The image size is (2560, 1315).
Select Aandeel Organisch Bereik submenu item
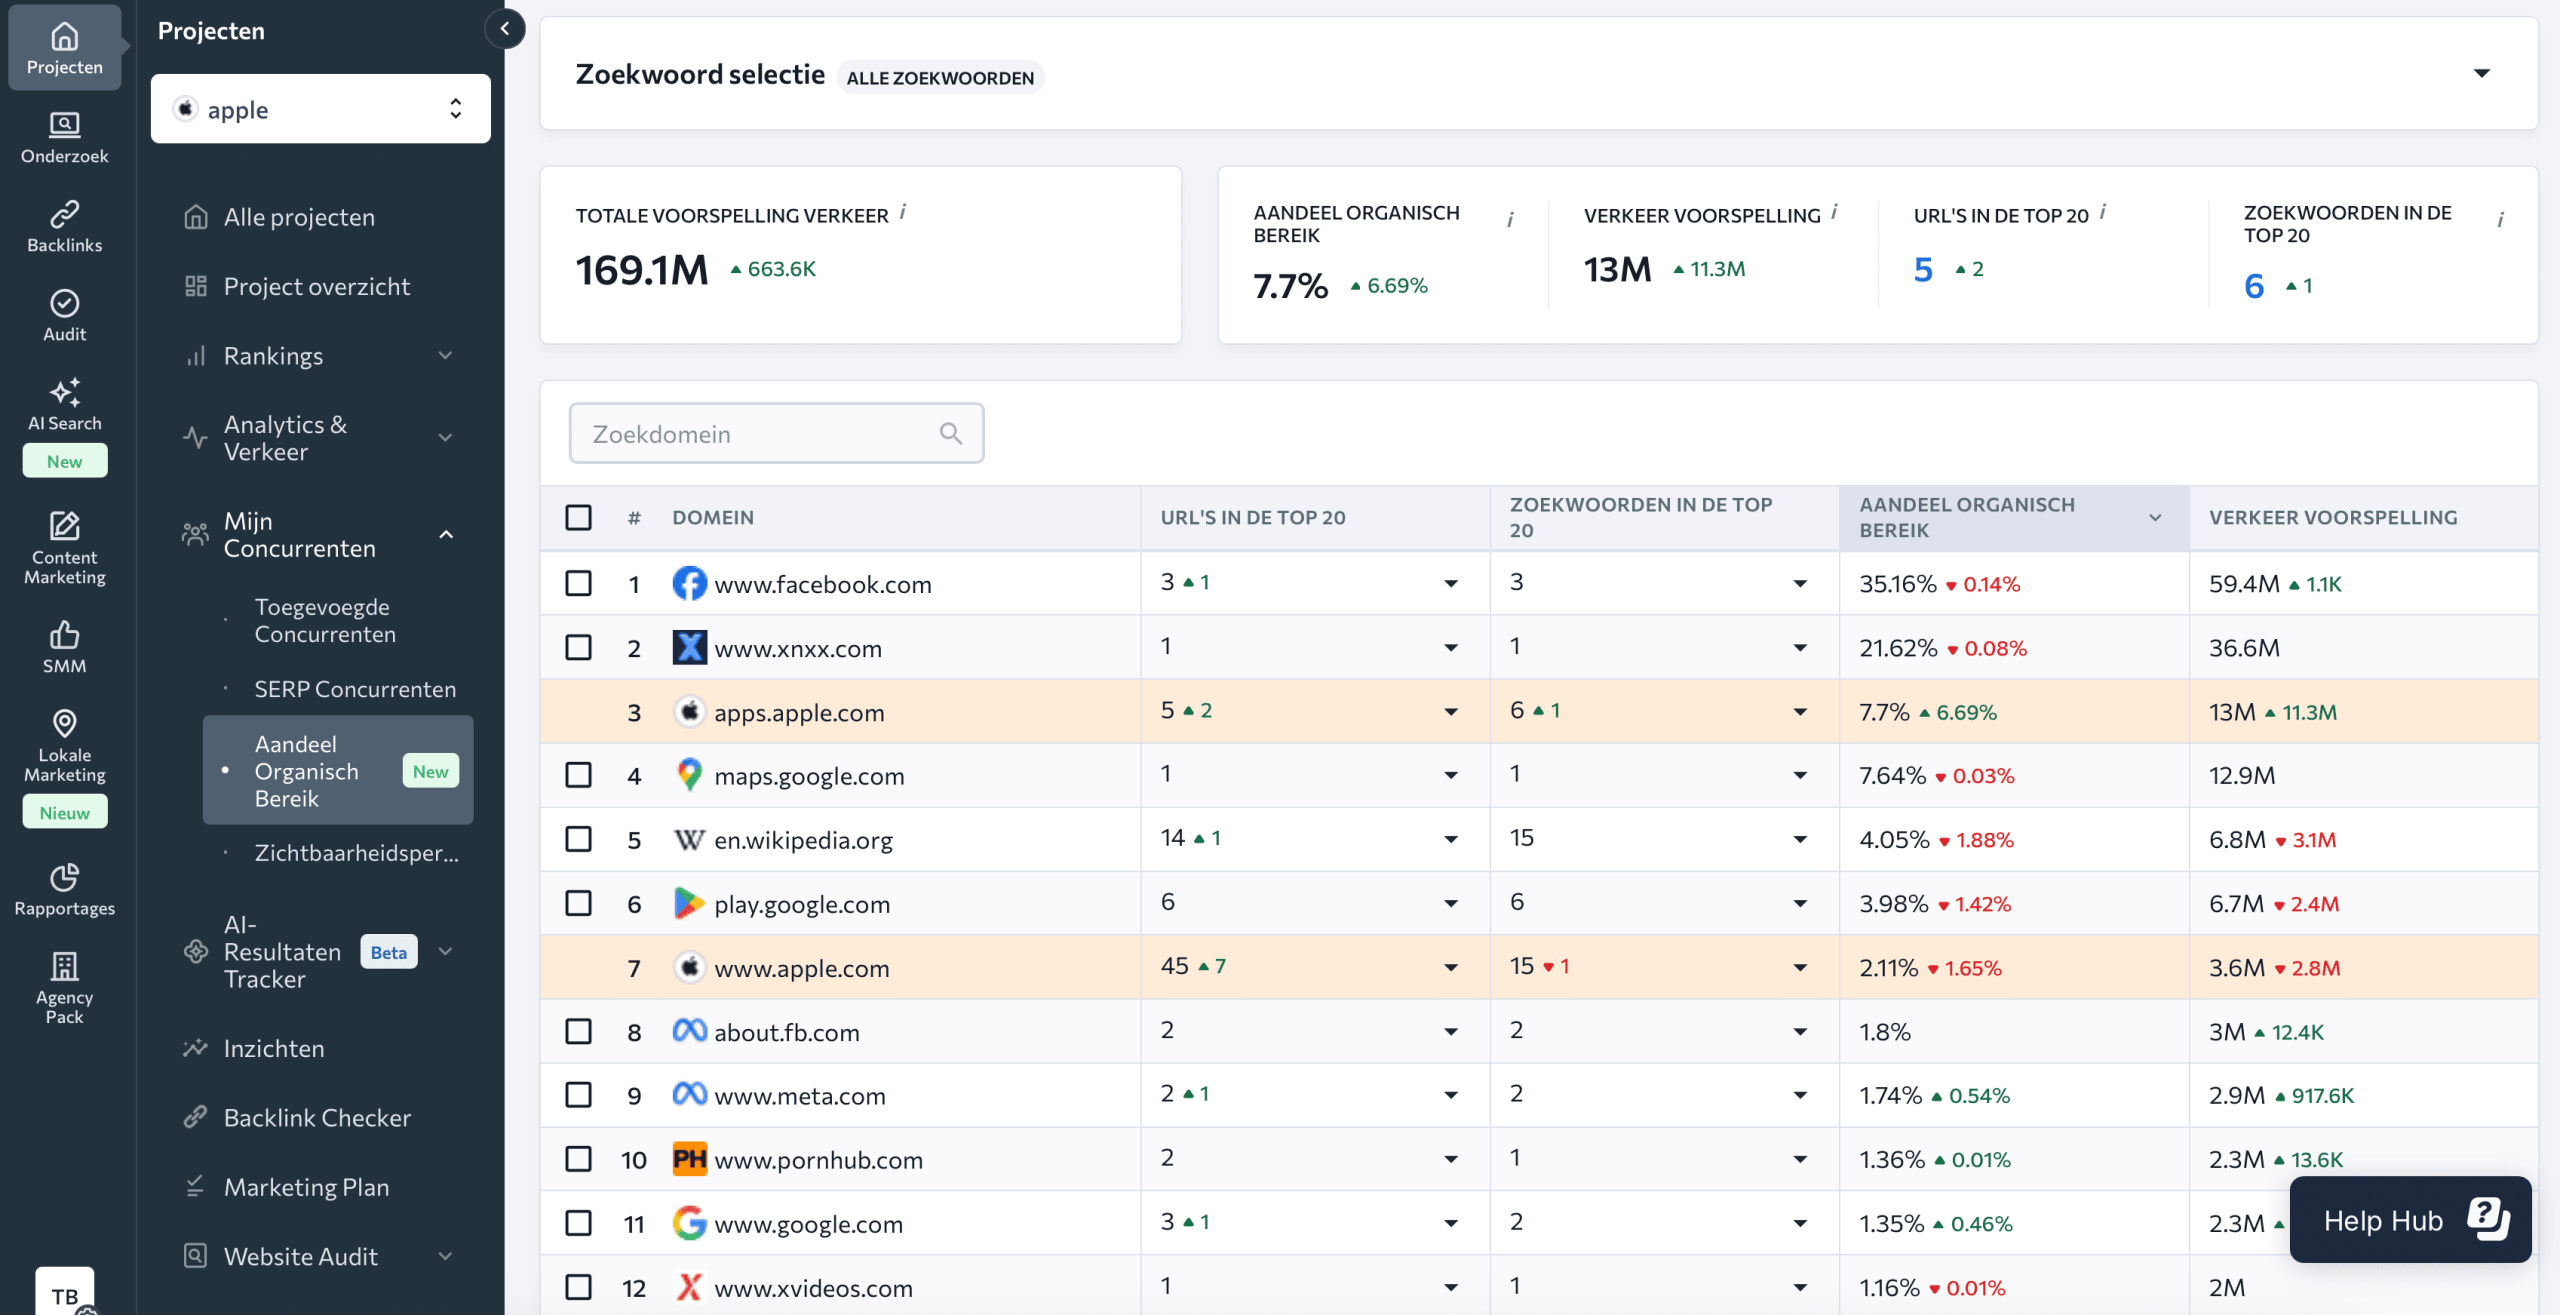[x=338, y=770]
